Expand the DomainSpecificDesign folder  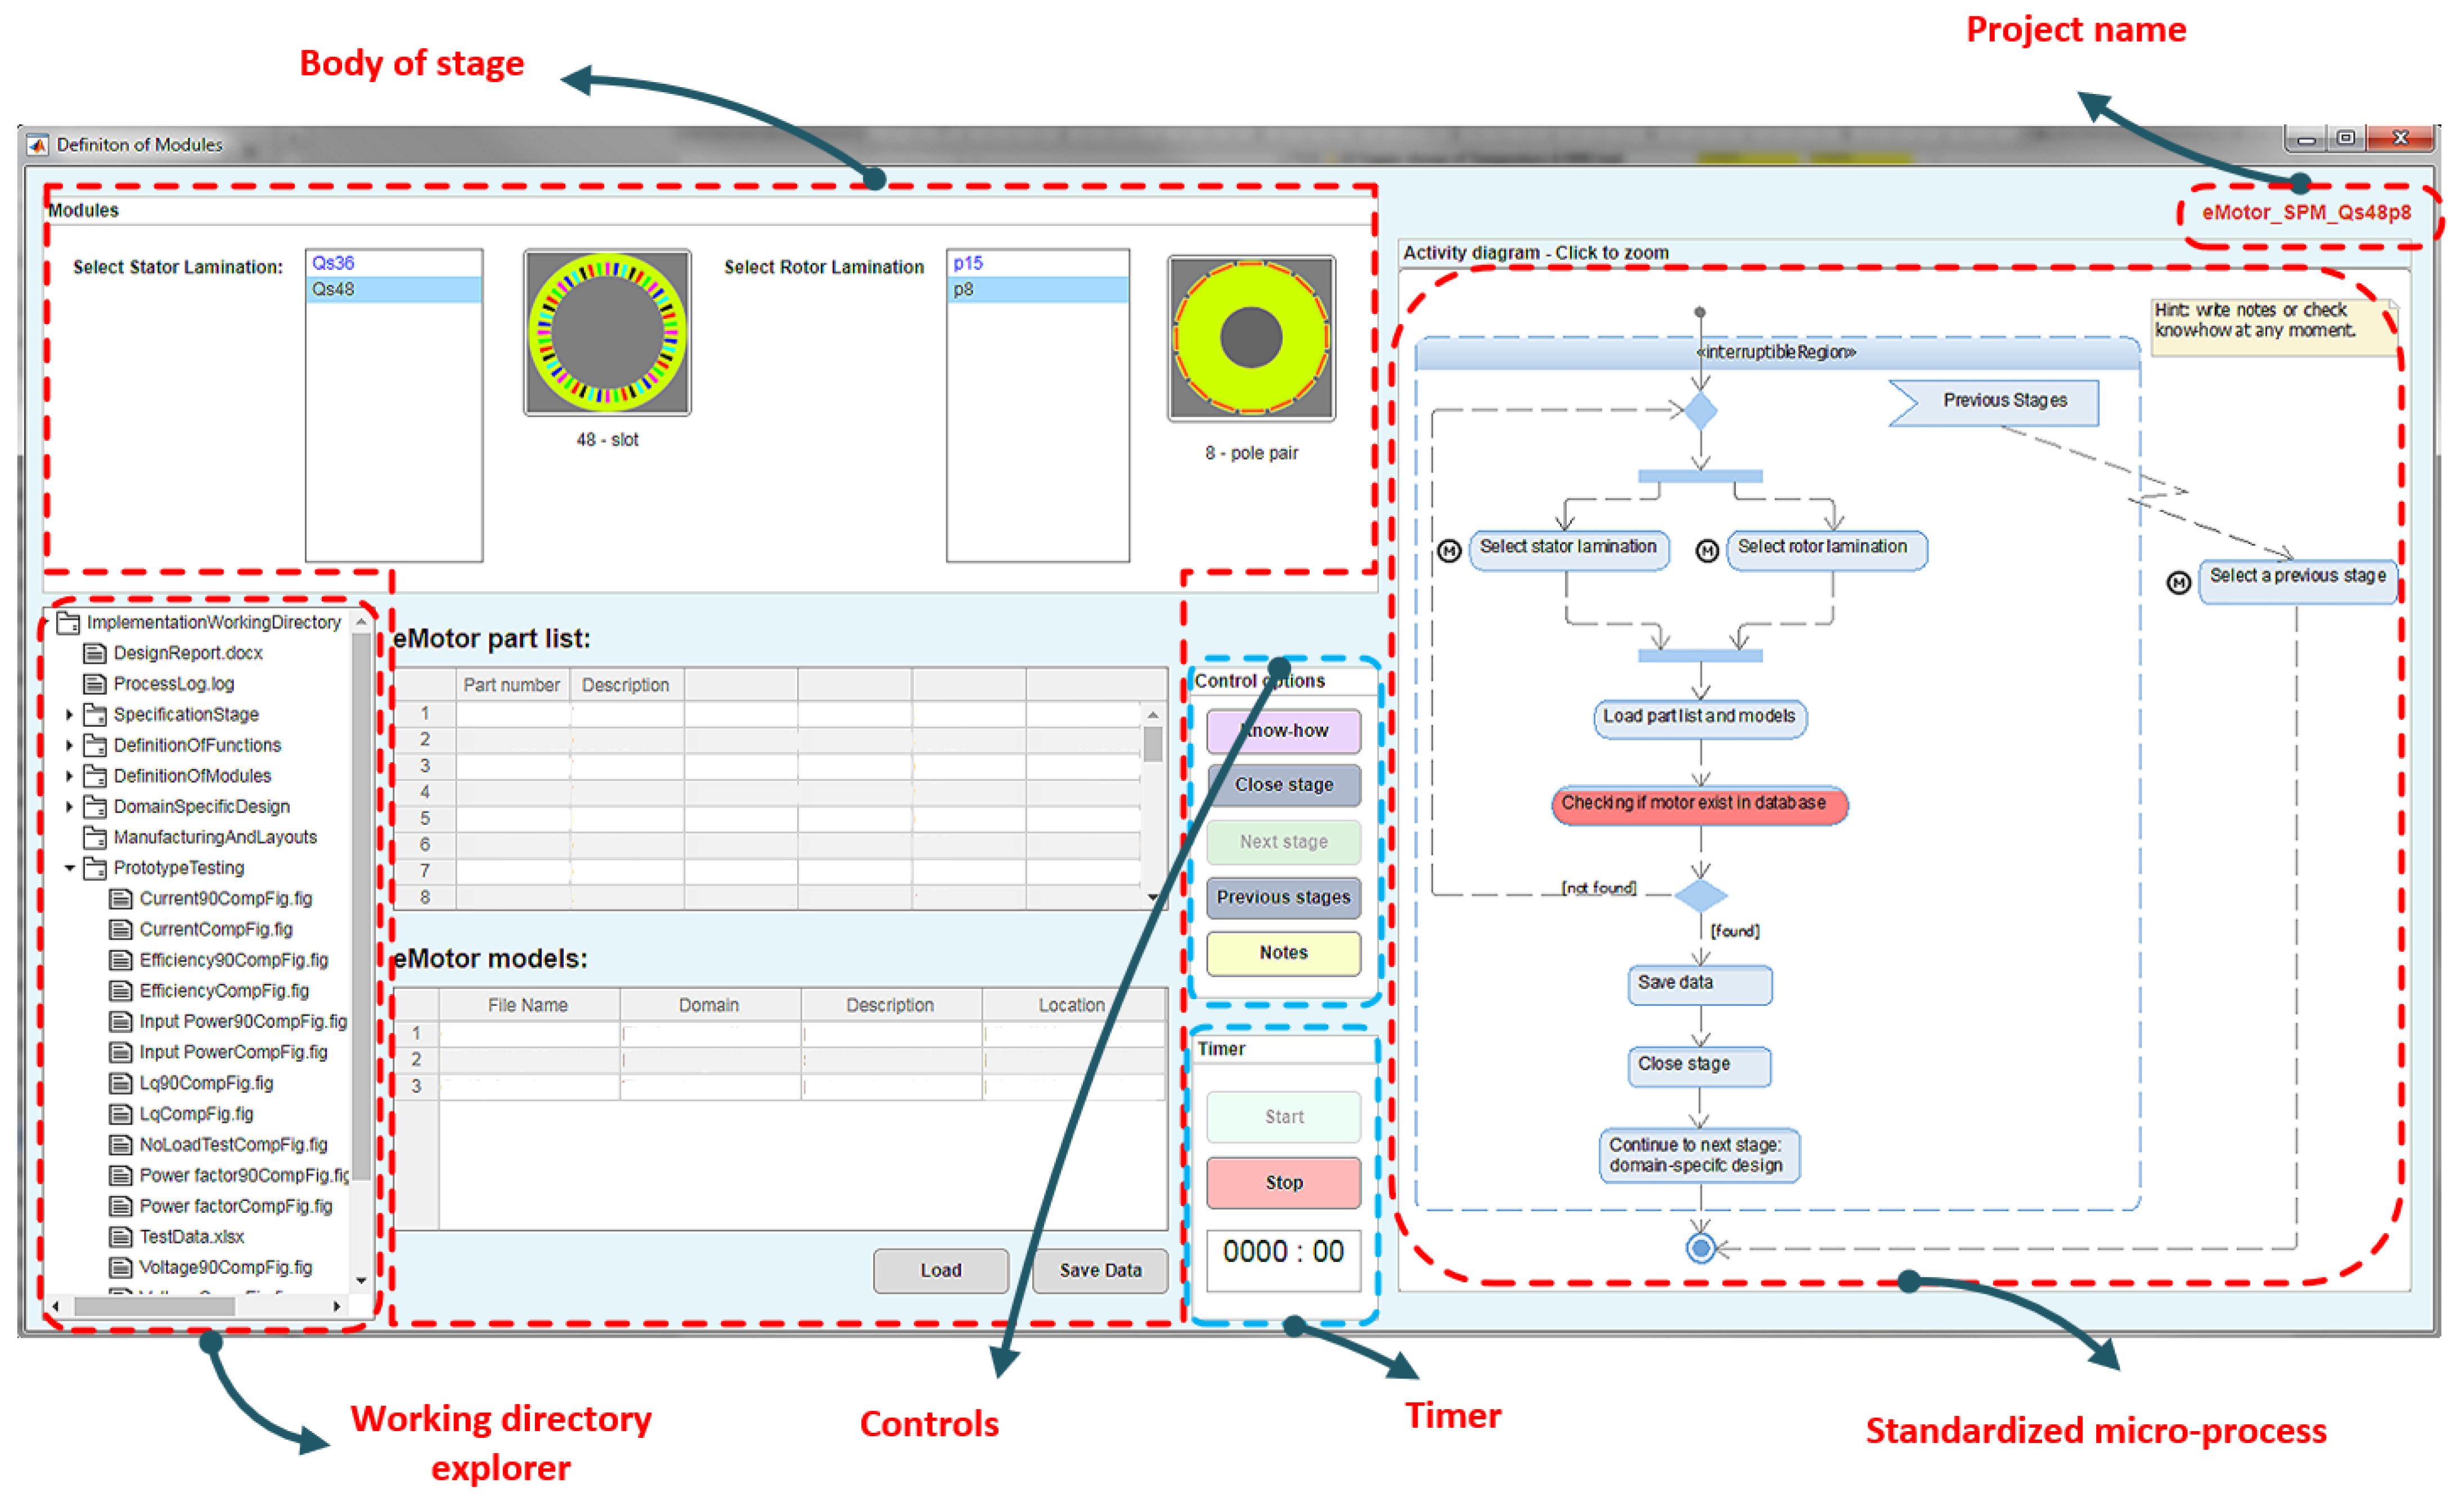coord(69,806)
